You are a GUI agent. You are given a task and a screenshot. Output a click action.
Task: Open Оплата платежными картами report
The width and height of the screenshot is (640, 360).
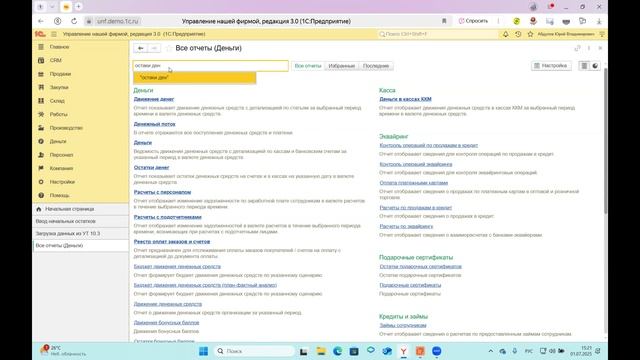414,183
